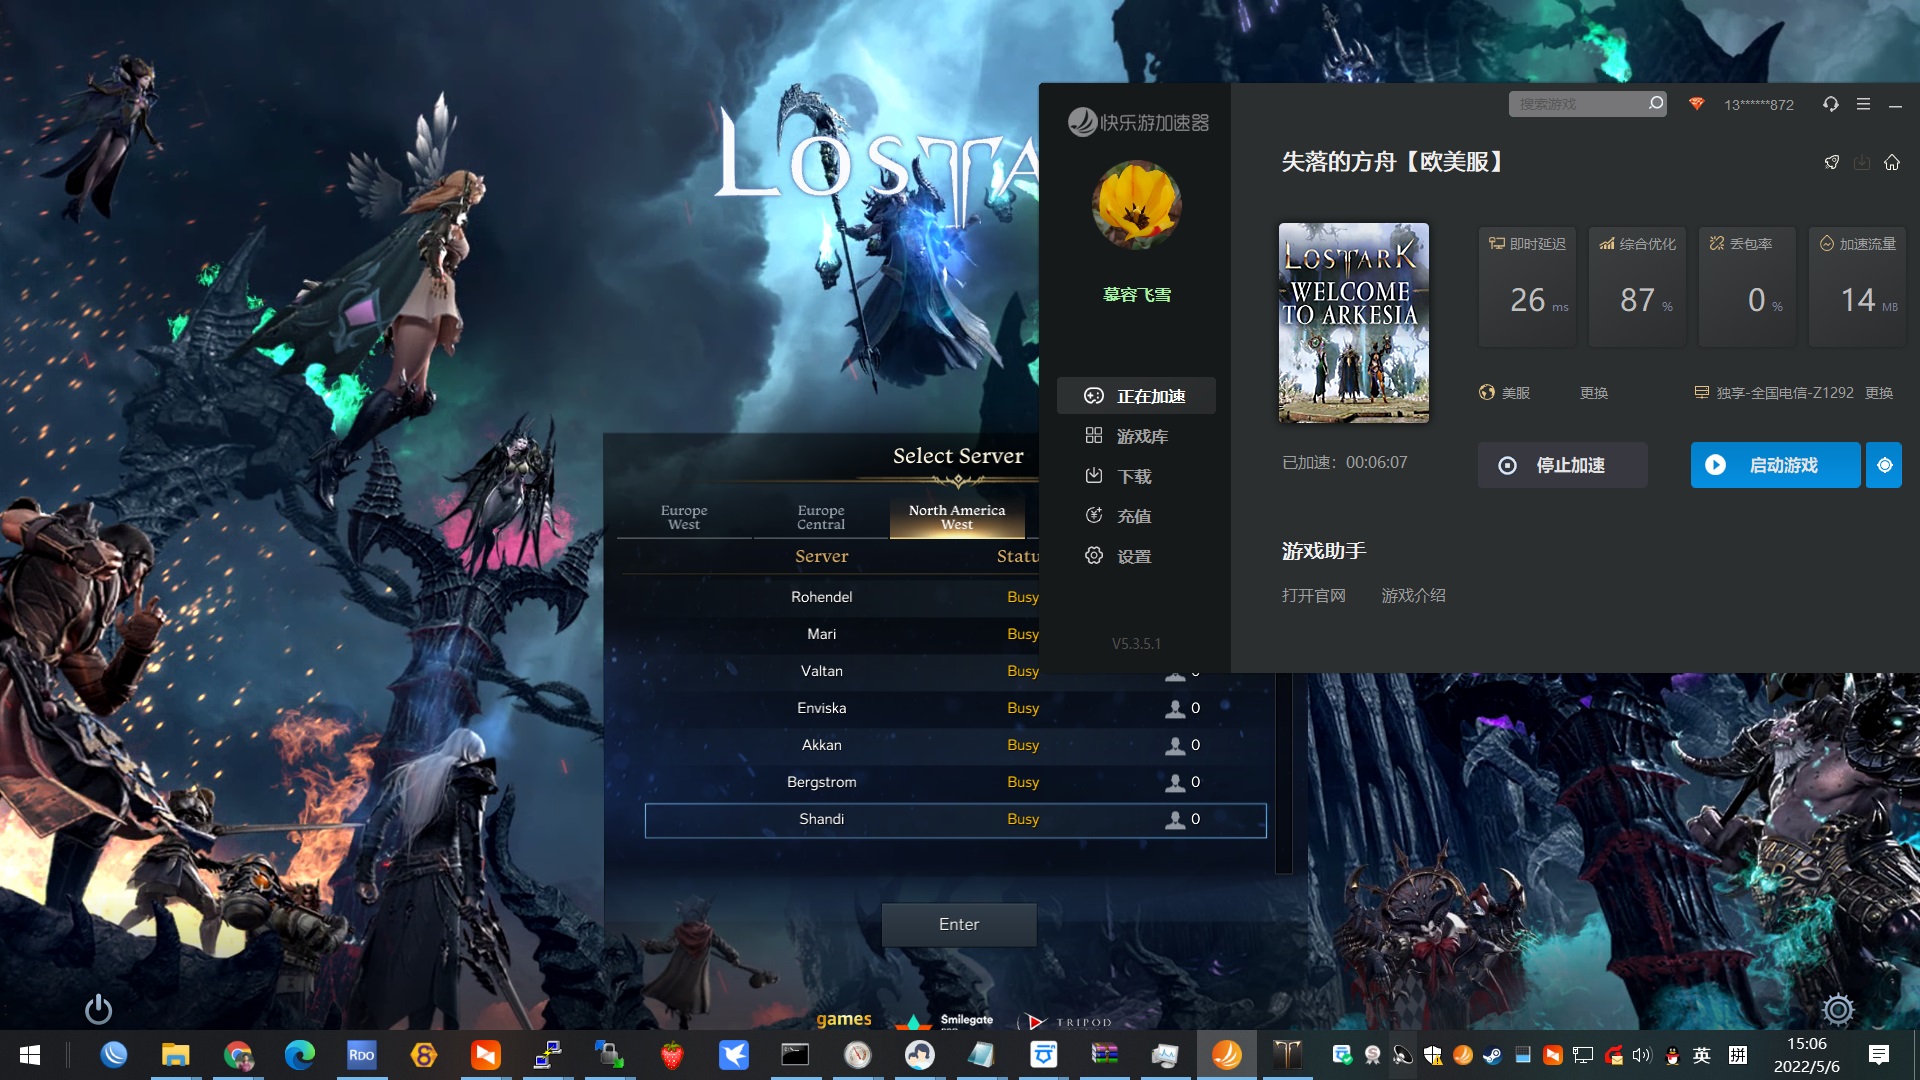
Task: Open the strawberry app on the taskbar
Action: [x=672, y=1054]
